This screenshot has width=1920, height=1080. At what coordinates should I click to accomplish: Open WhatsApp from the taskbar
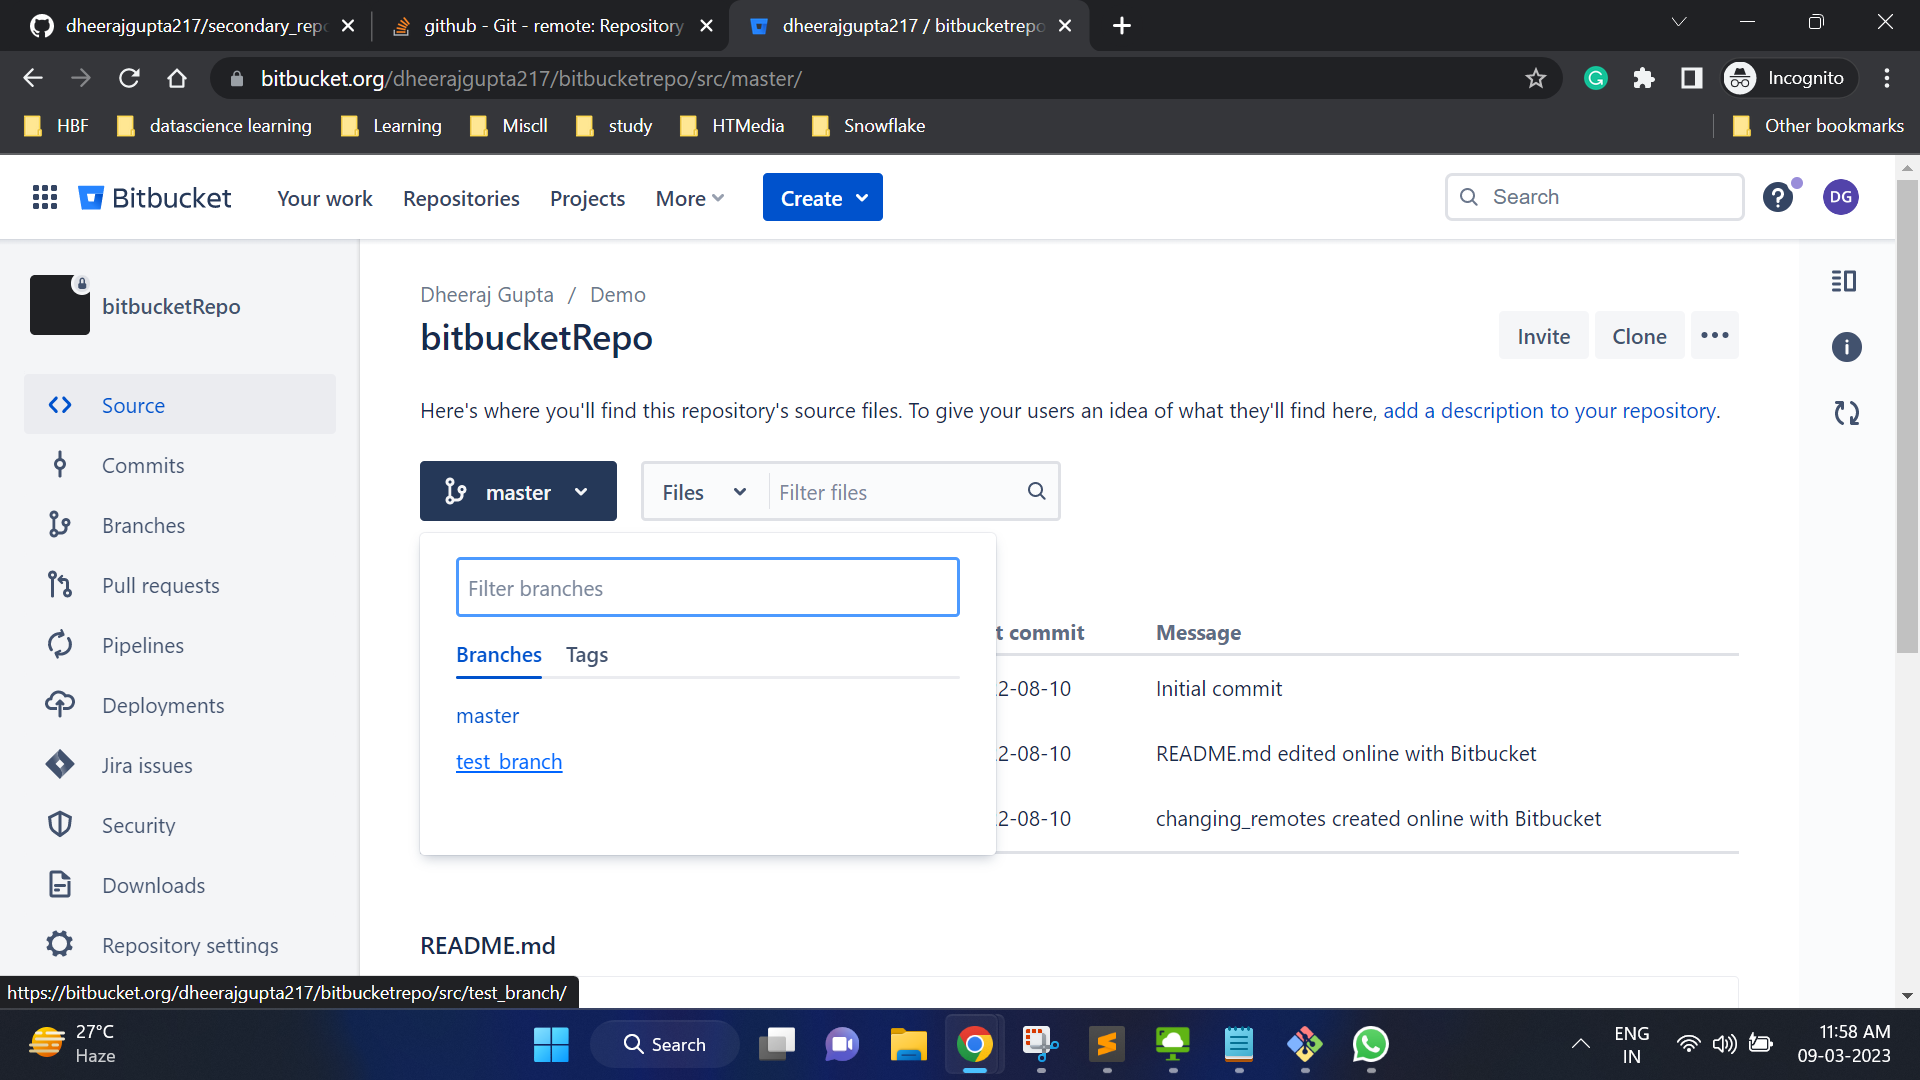pos(1370,1044)
